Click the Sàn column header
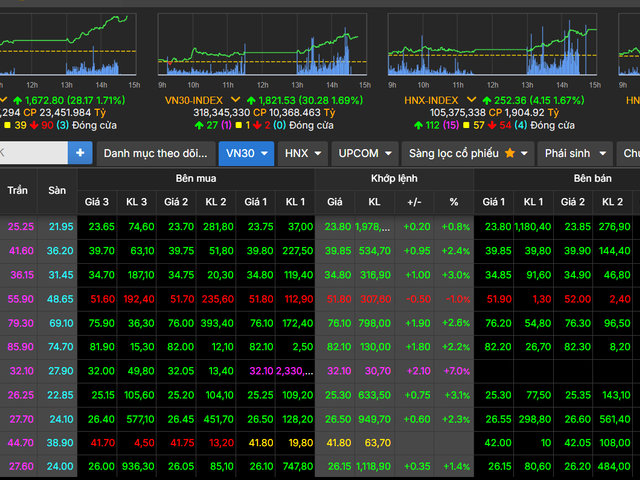Image resolution: width=640 pixels, height=480 pixels. tap(57, 190)
